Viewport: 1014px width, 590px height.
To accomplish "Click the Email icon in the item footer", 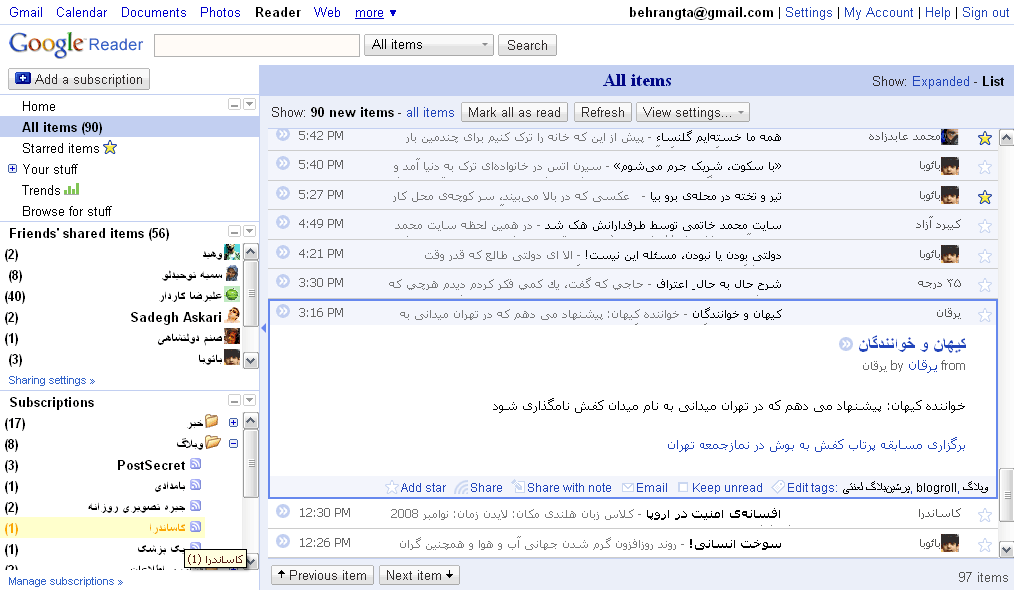I will click(626, 487).
